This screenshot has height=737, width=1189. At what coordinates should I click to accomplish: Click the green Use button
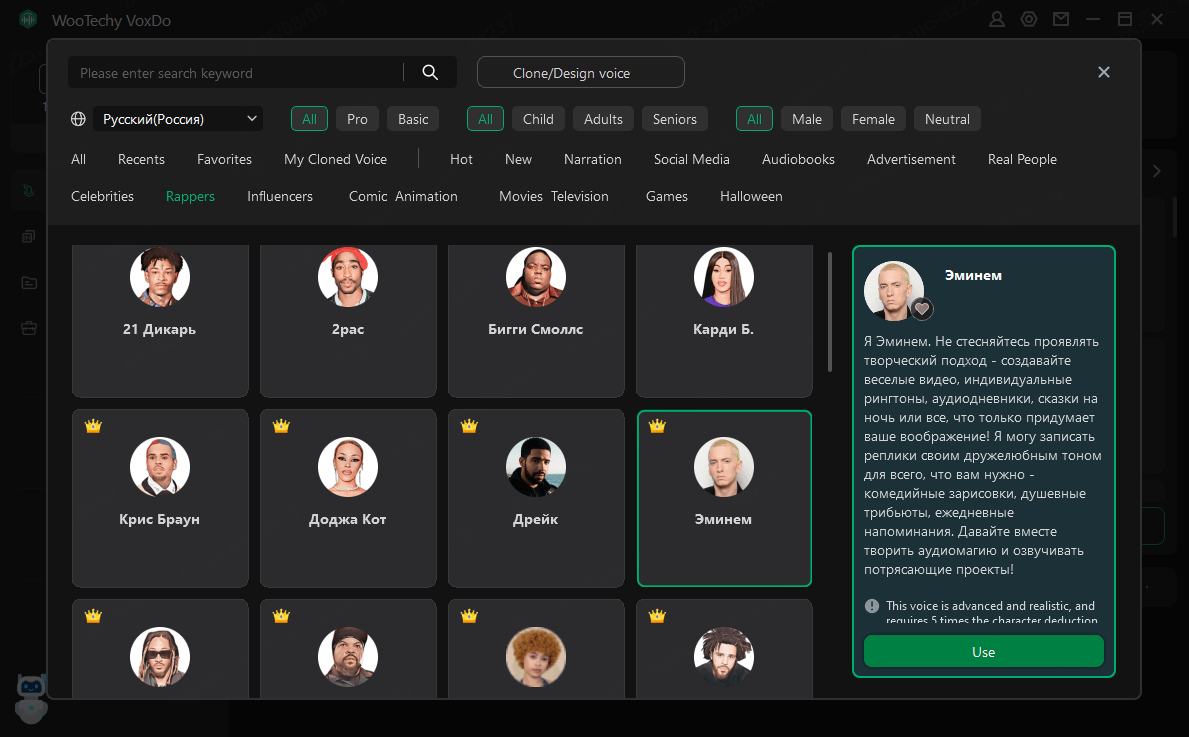coord(984,652)
